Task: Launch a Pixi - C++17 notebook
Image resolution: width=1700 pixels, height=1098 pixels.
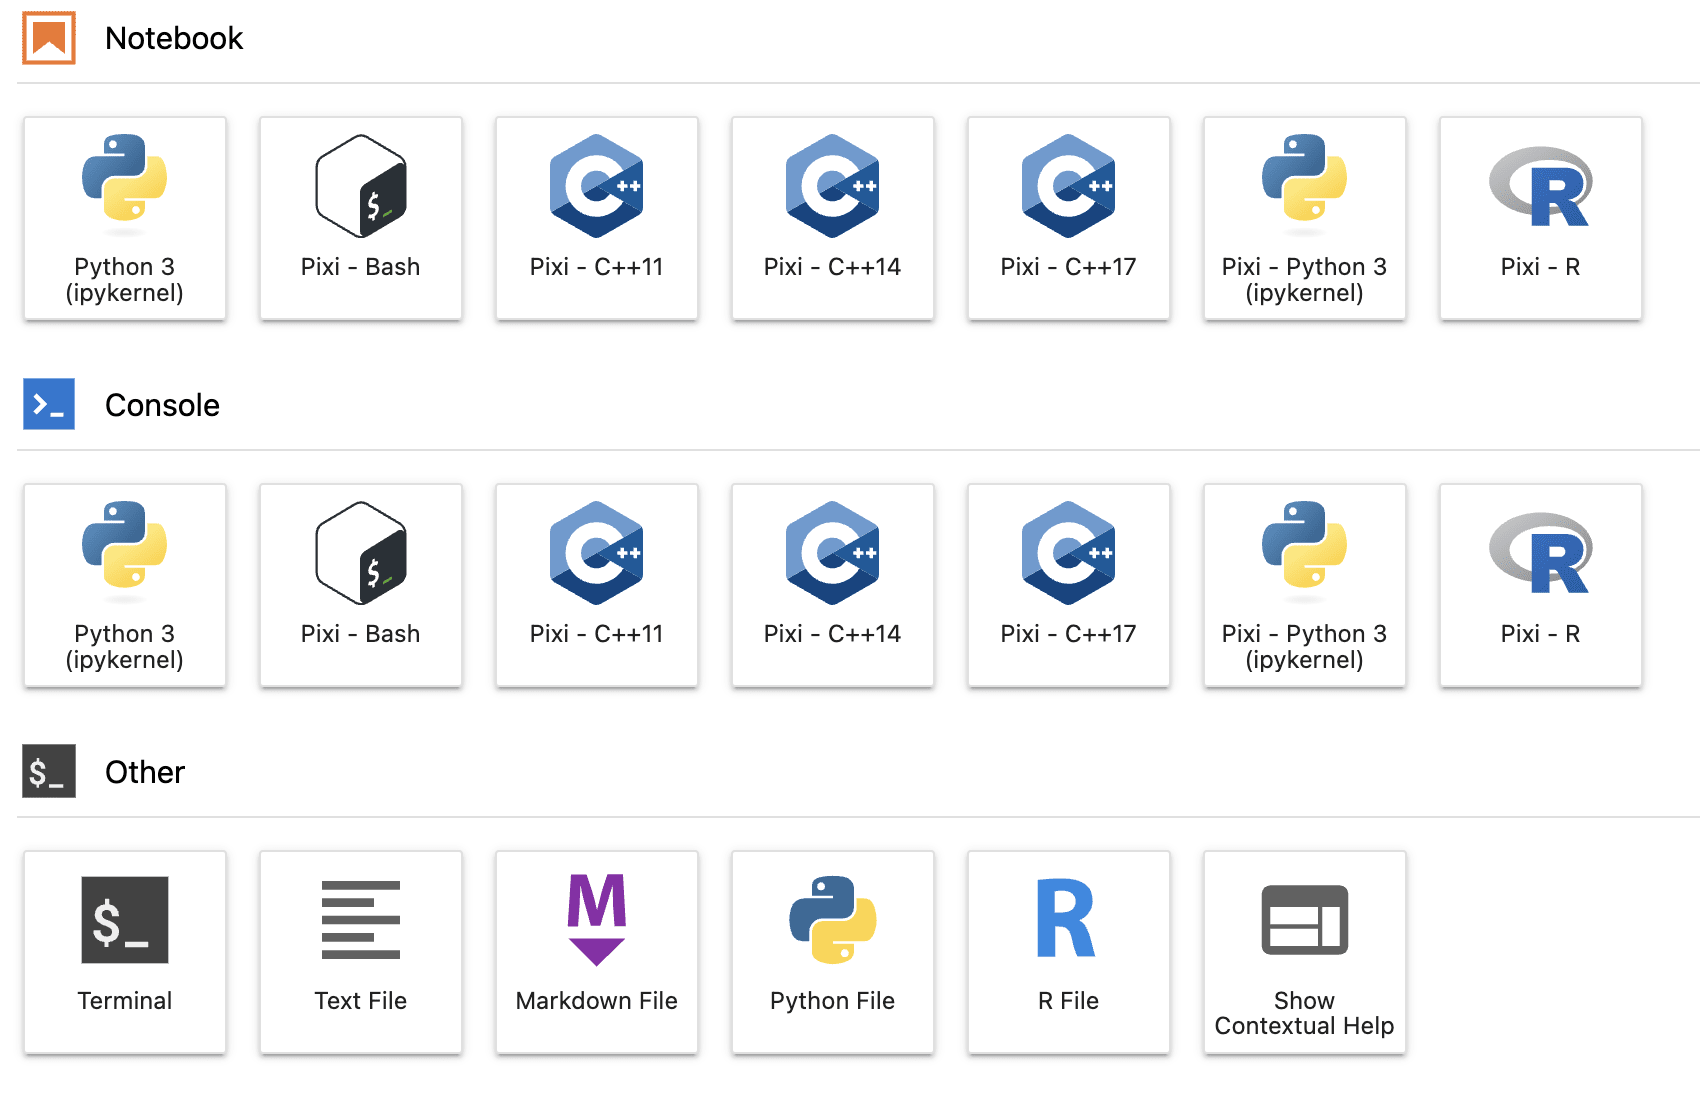Action: [x=1069, y=218]
